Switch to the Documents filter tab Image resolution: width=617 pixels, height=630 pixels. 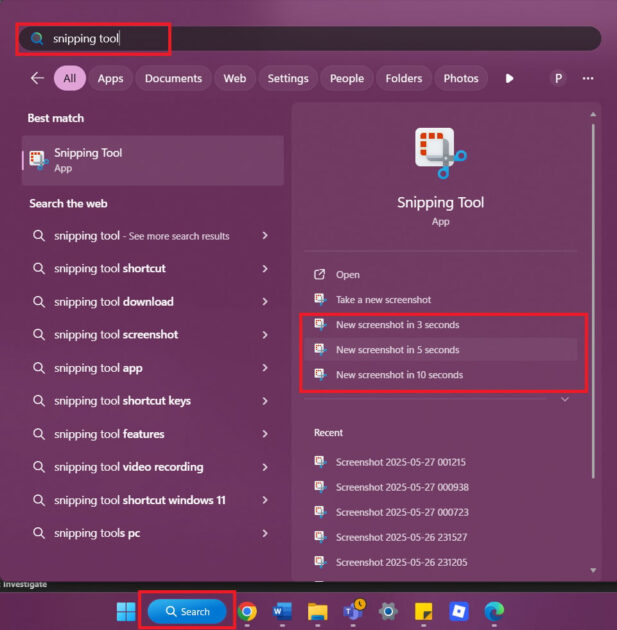click(x=174, y=78)
